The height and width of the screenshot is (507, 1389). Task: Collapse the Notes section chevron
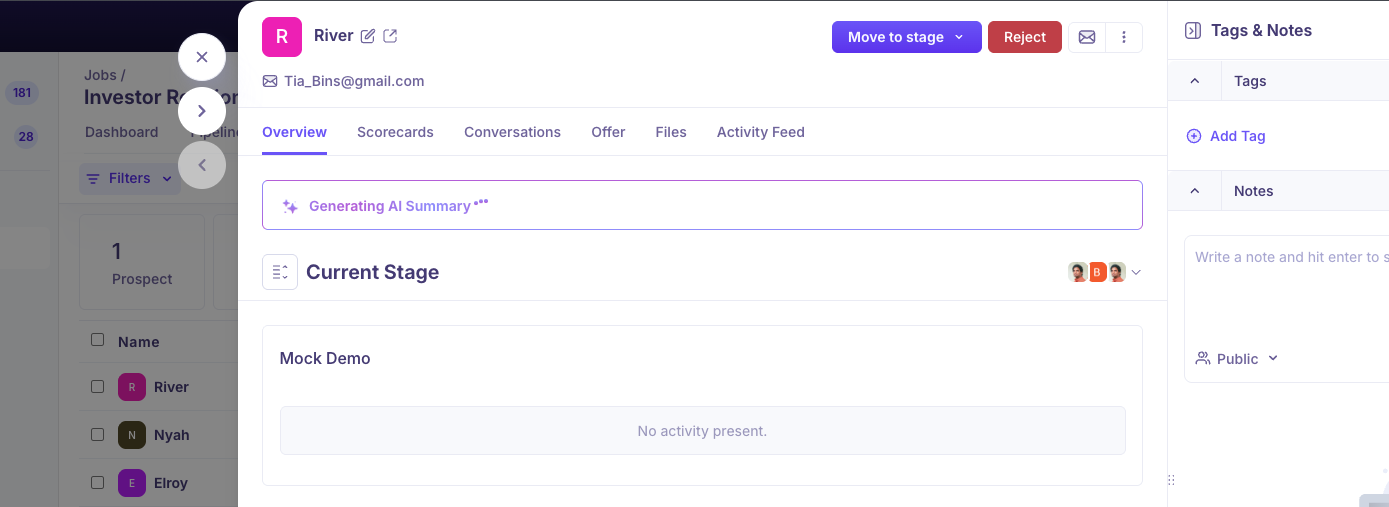(x=1195, y=191)
